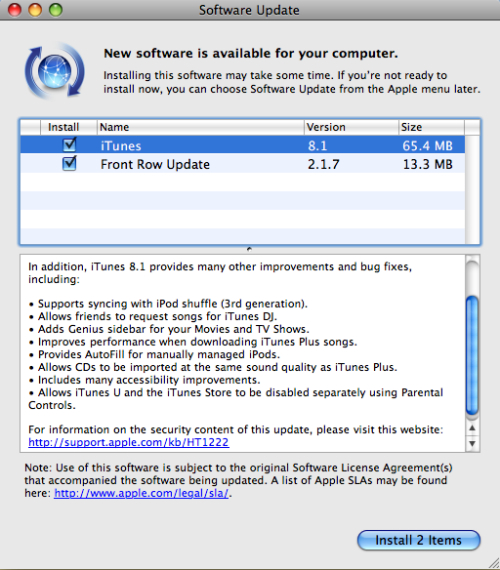
Task: Zoom the Software Update window green button
Action: tap(55, 10)
